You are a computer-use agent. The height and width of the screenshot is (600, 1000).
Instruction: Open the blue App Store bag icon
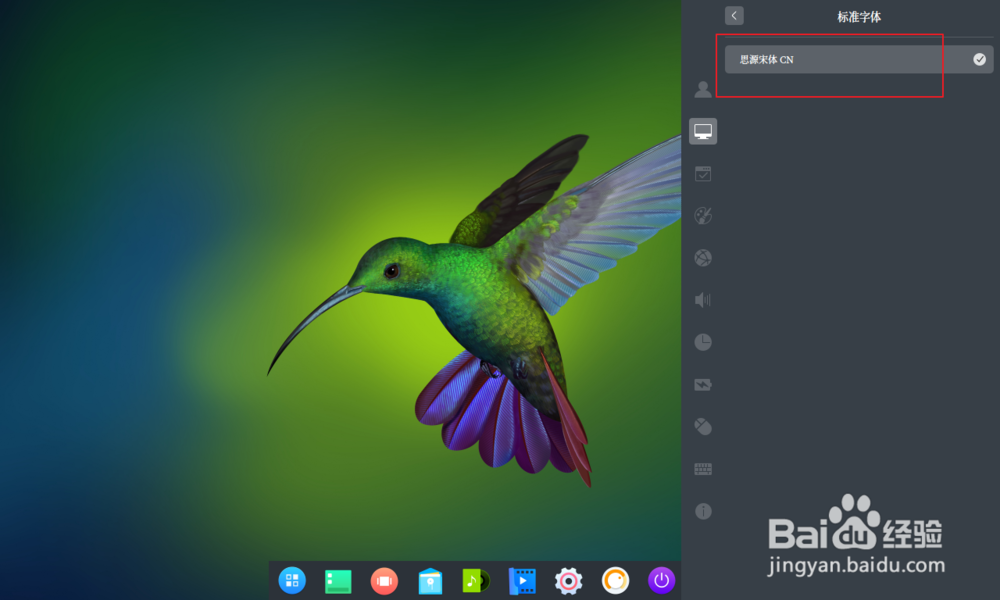click(430, 581)
